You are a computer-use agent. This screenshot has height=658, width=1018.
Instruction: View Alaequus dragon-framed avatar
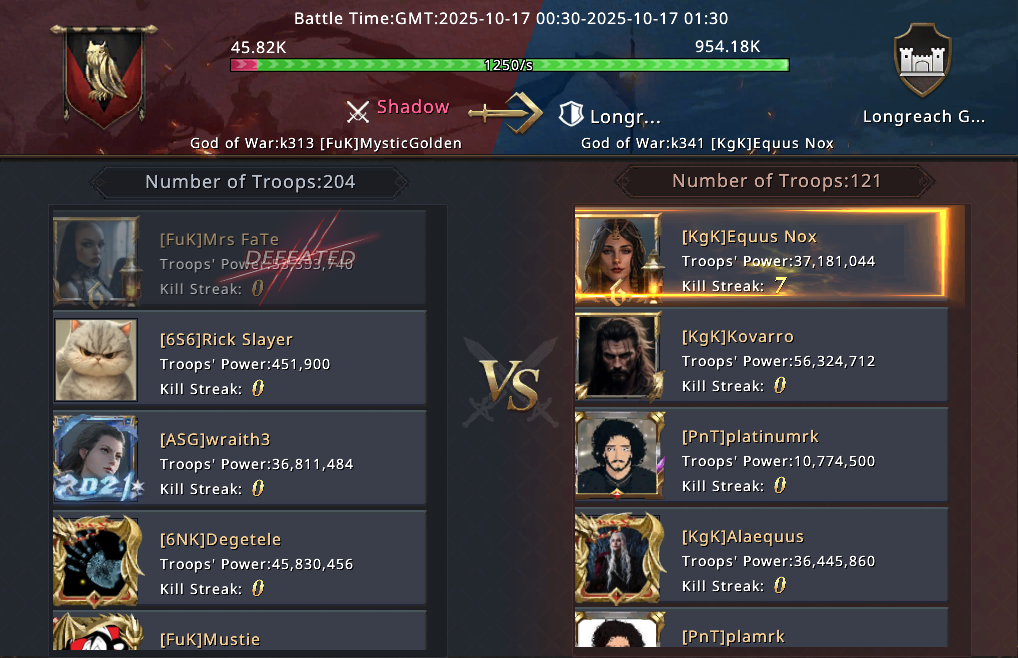(x=619, y=557)
